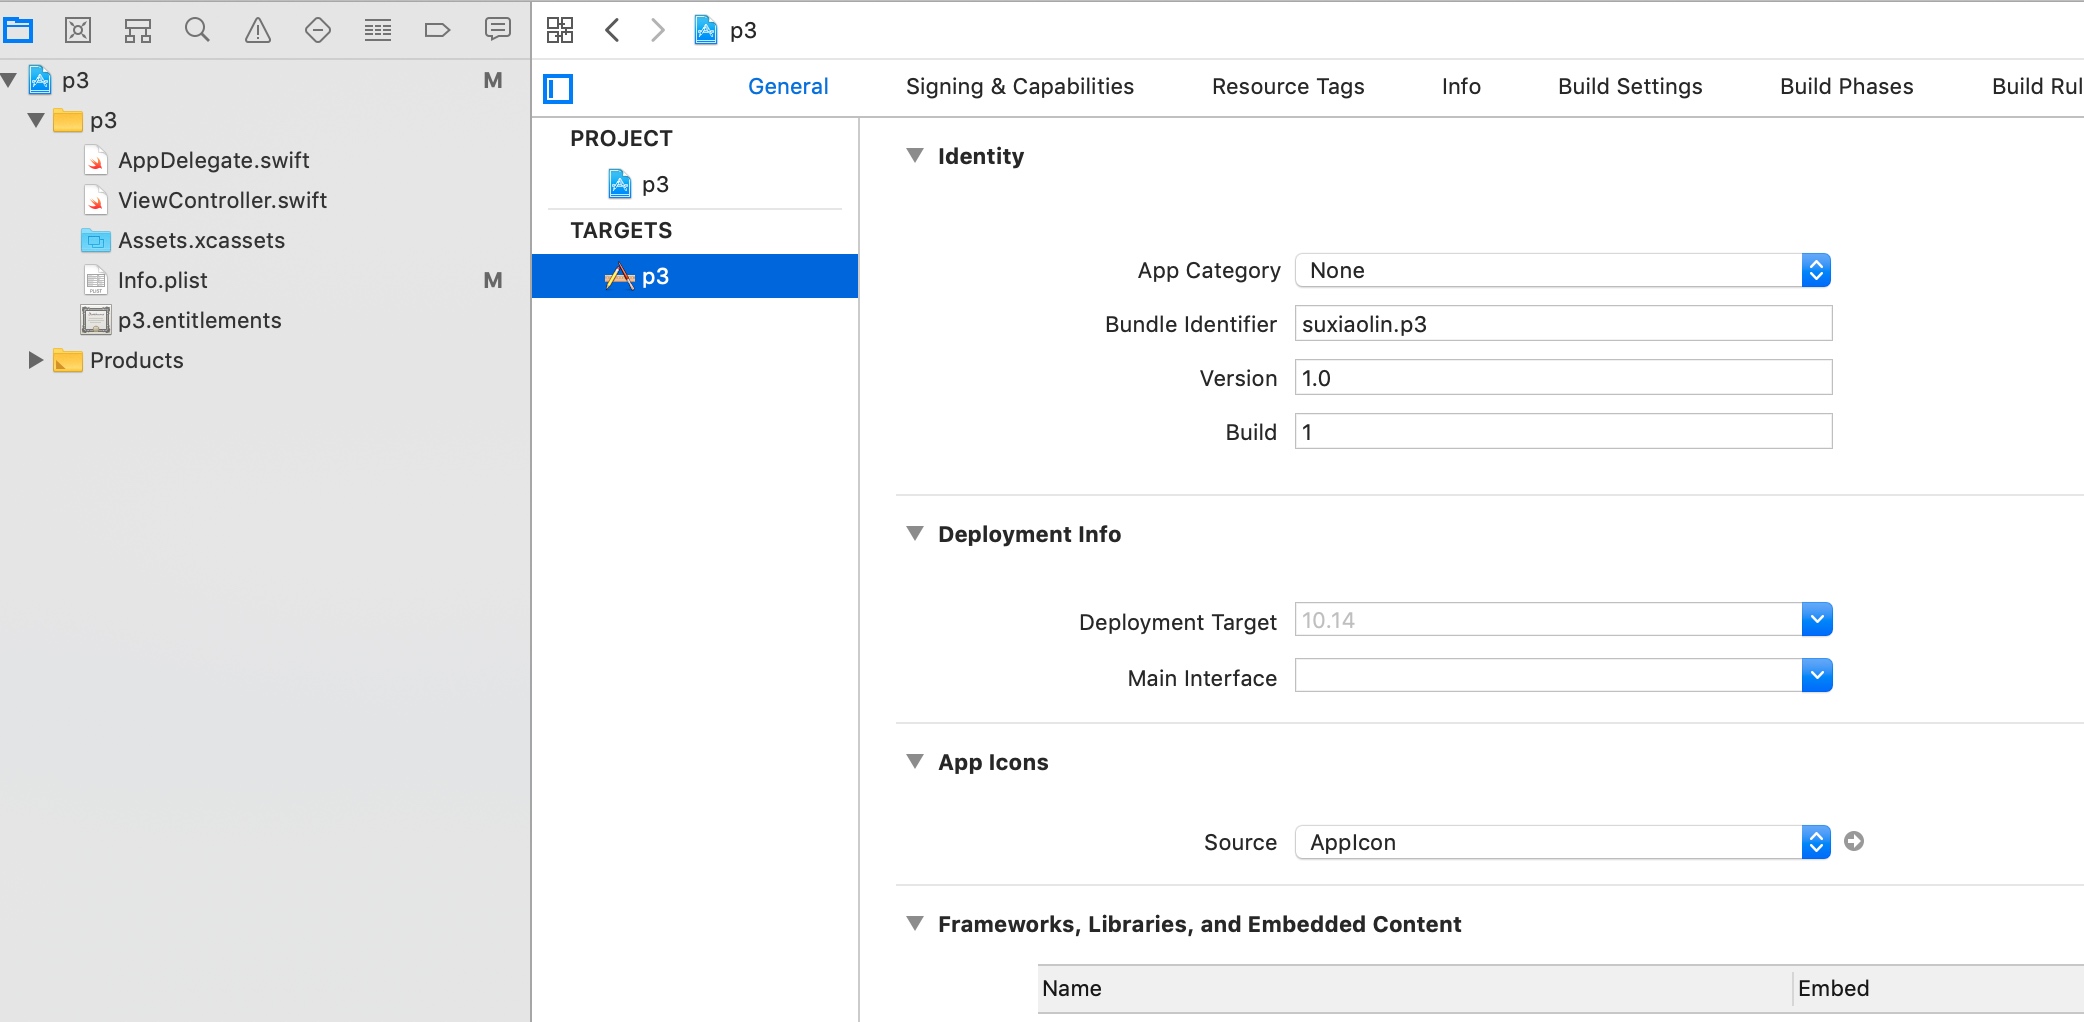Open the related items grid menu
The width and height of the screenshot is (2084, 1022).
560,30
